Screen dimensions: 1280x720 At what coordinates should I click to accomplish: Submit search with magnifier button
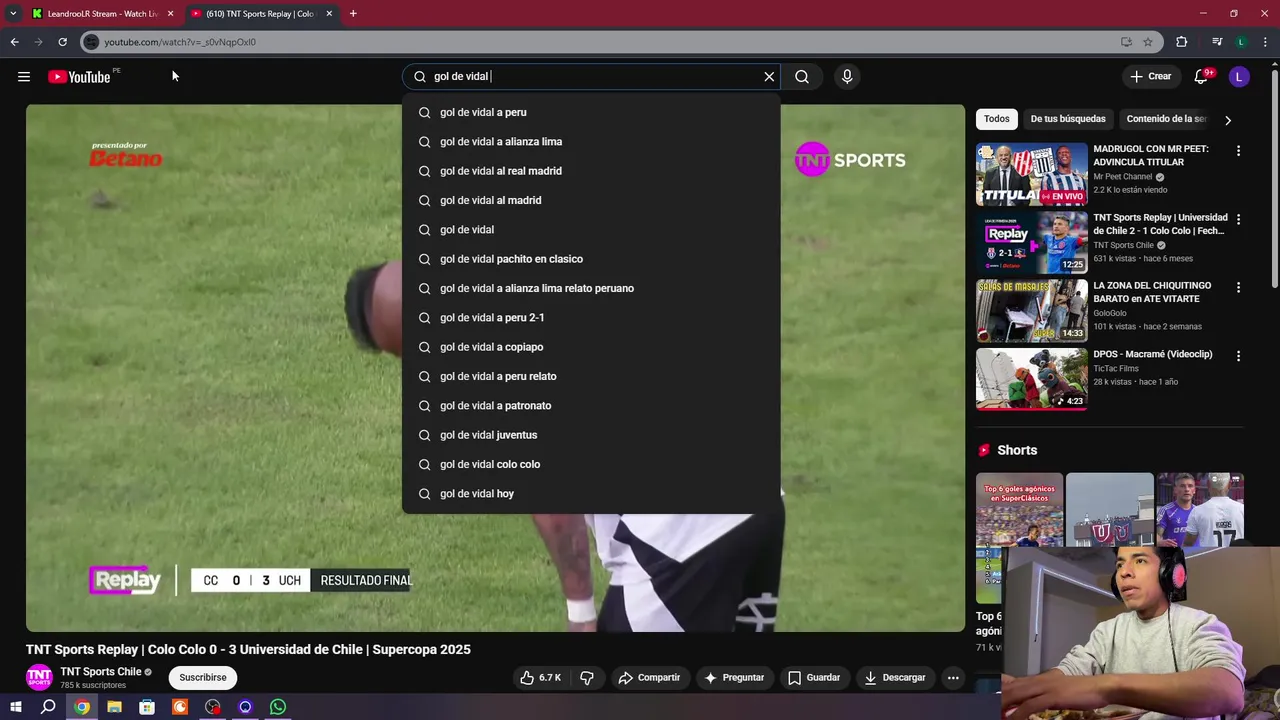802,76
